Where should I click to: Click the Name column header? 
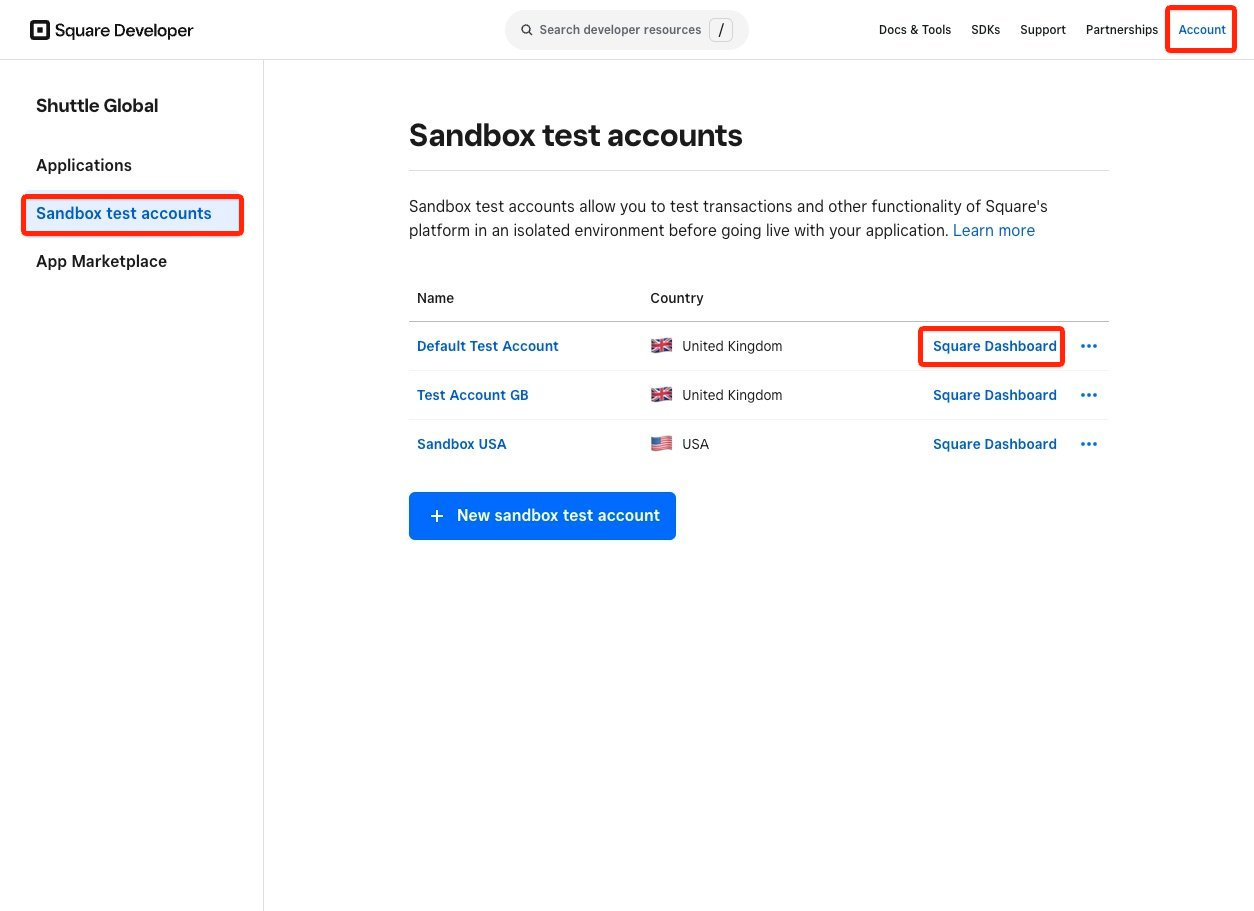435,298
